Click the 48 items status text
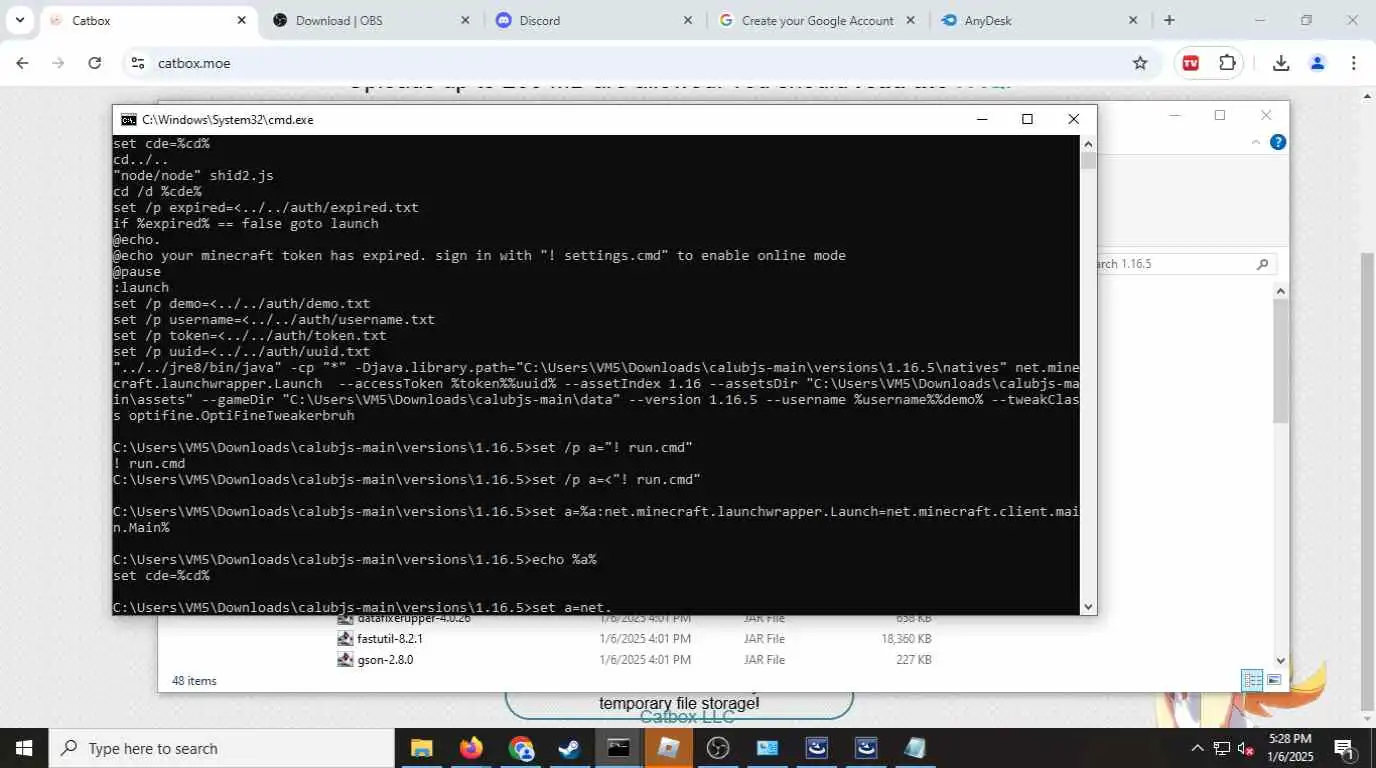This screenshot has height=768, width=1376. [x=194, y=680]
